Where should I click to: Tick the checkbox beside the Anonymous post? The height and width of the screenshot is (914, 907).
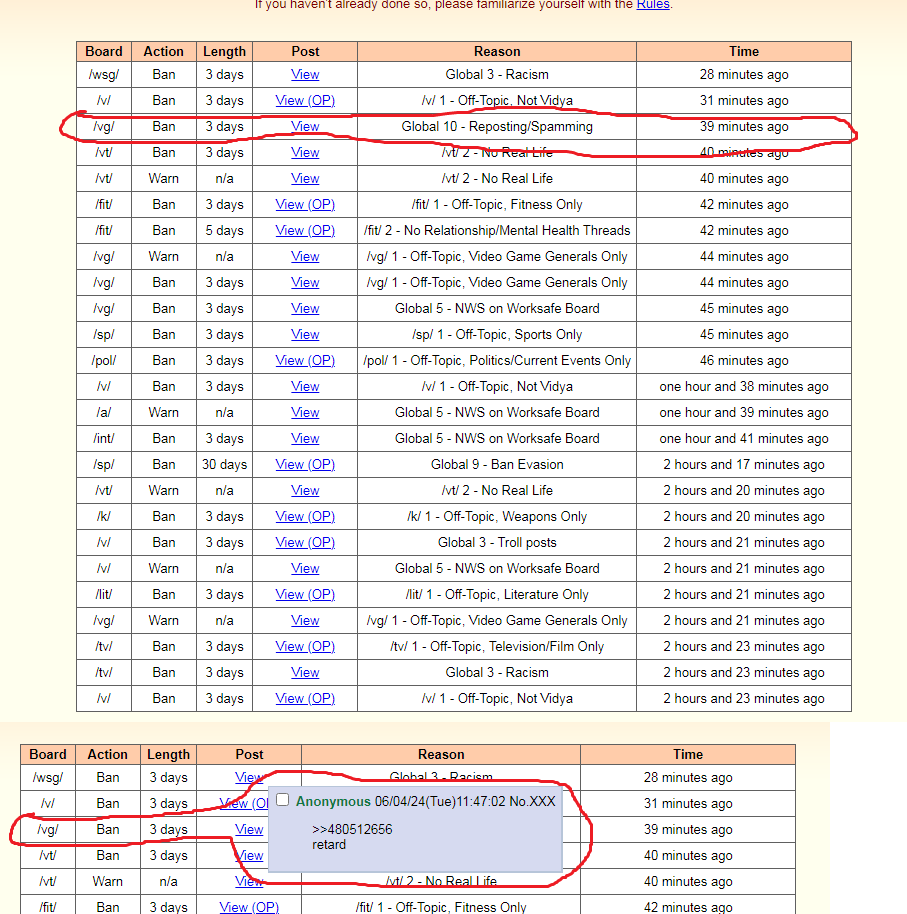pyautogui.click(x=283, y=800)
